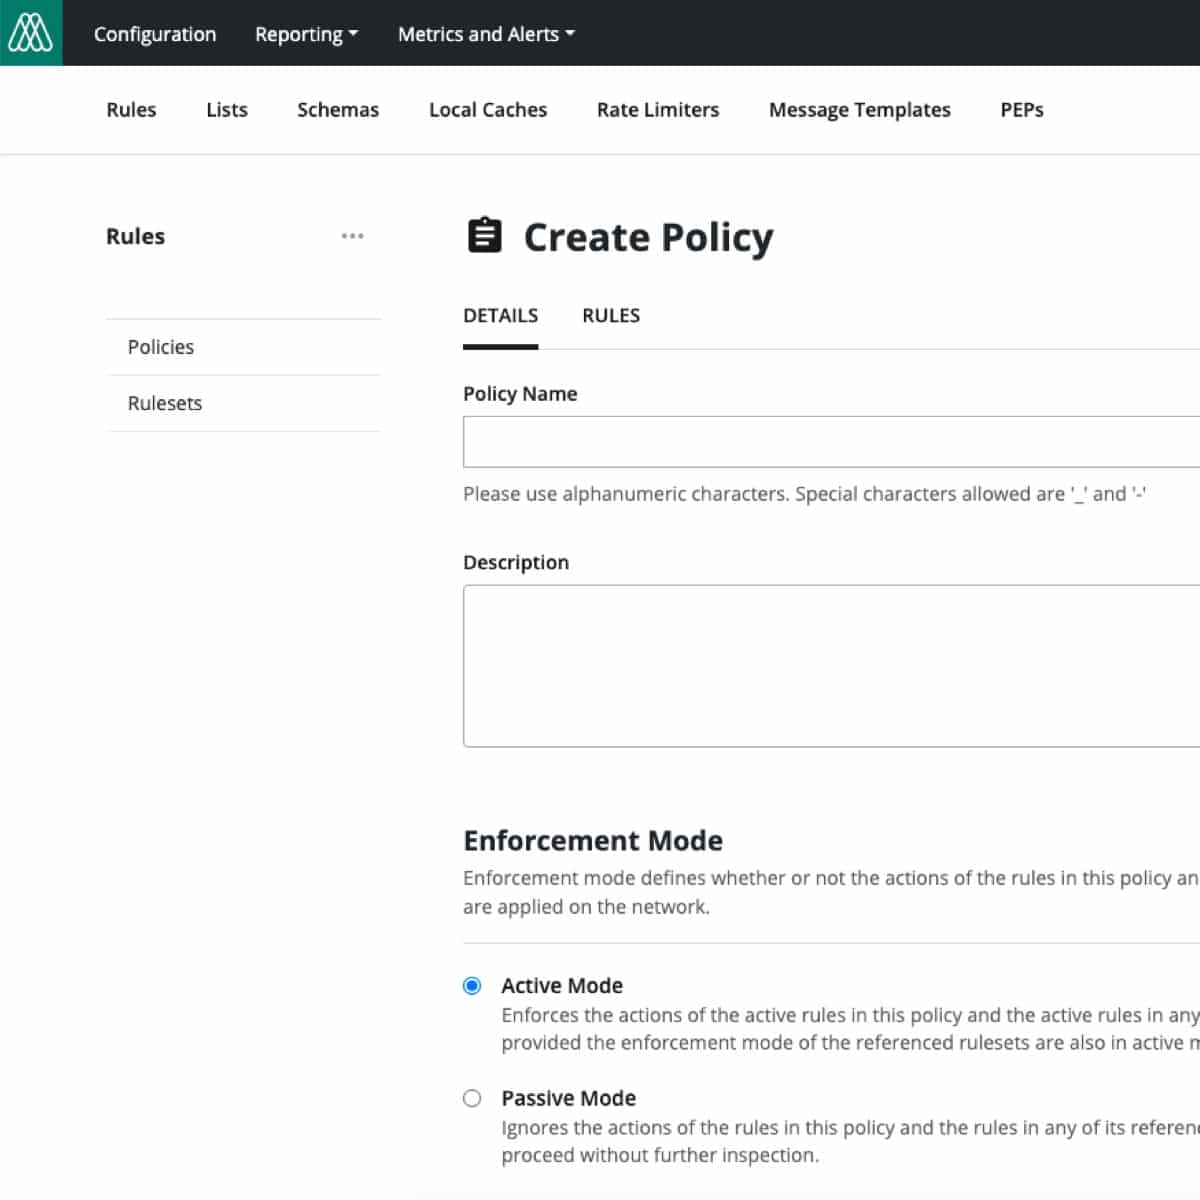
Task: Open Policies in the Rules sidebar
Action: tap(243, 347)
